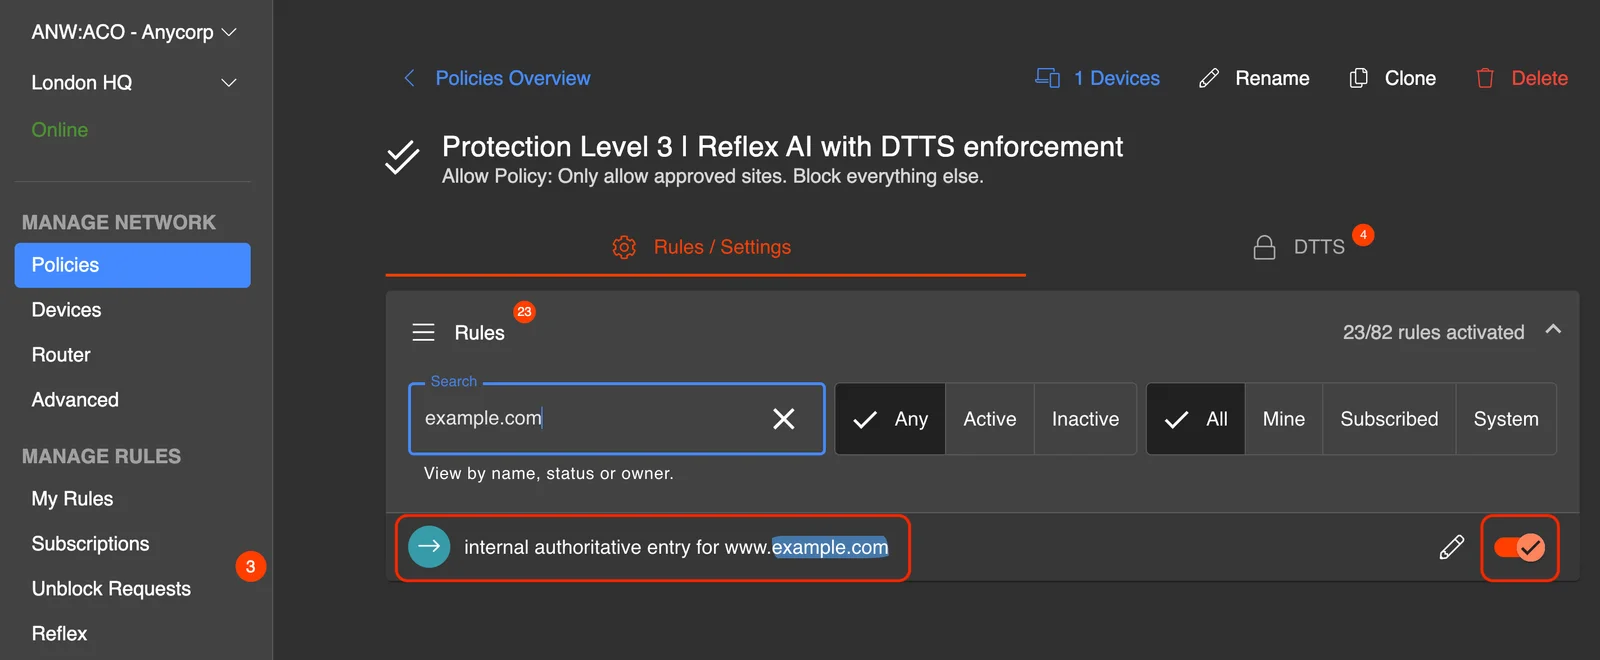Open Policies in the sidebar

tap(133, 265)
